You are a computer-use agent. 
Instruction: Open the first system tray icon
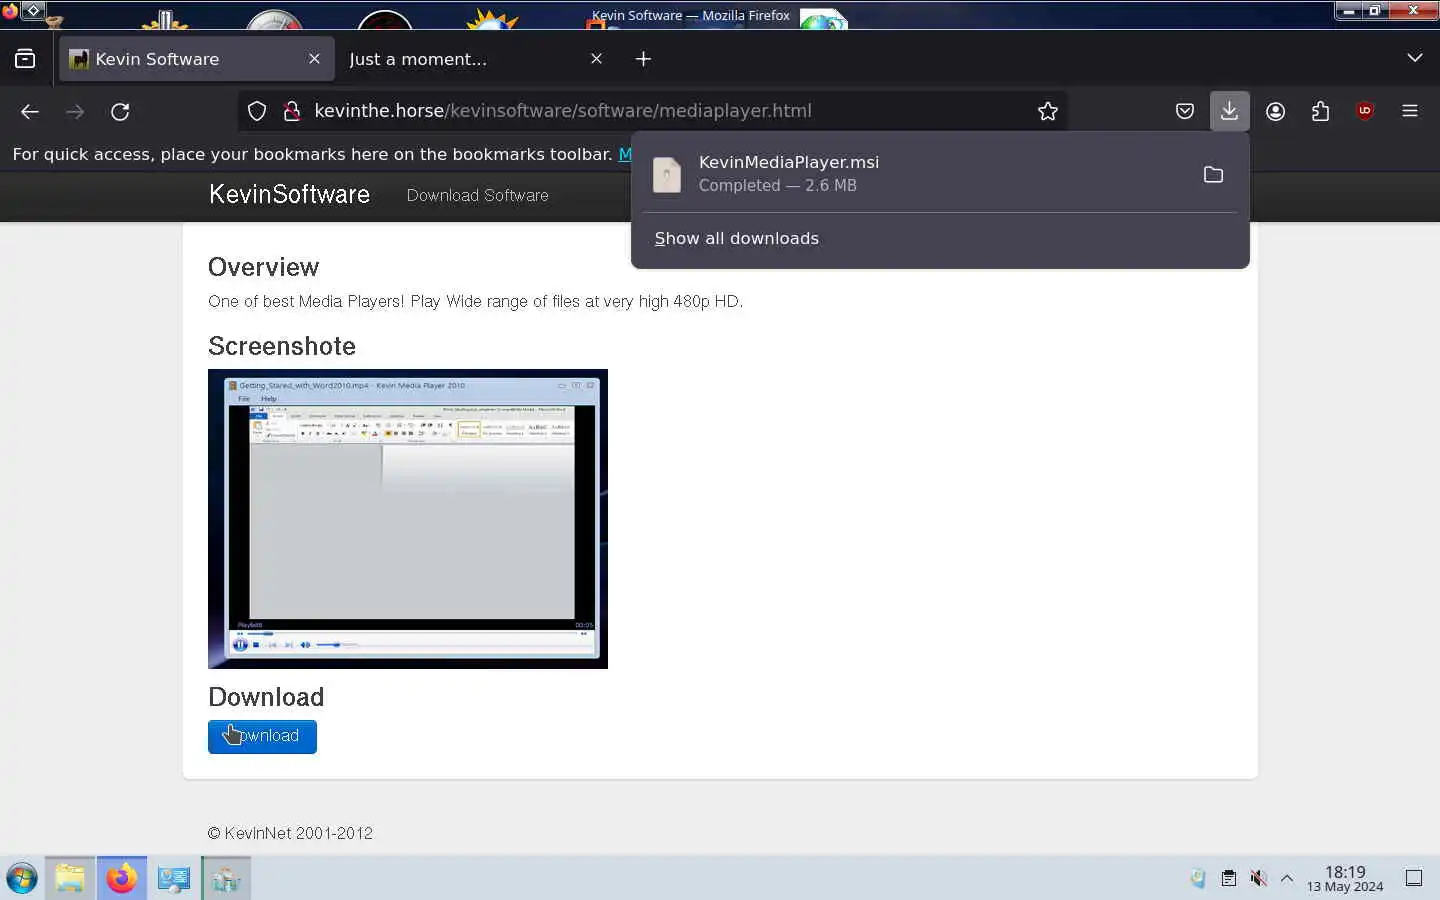point(1198,878)
